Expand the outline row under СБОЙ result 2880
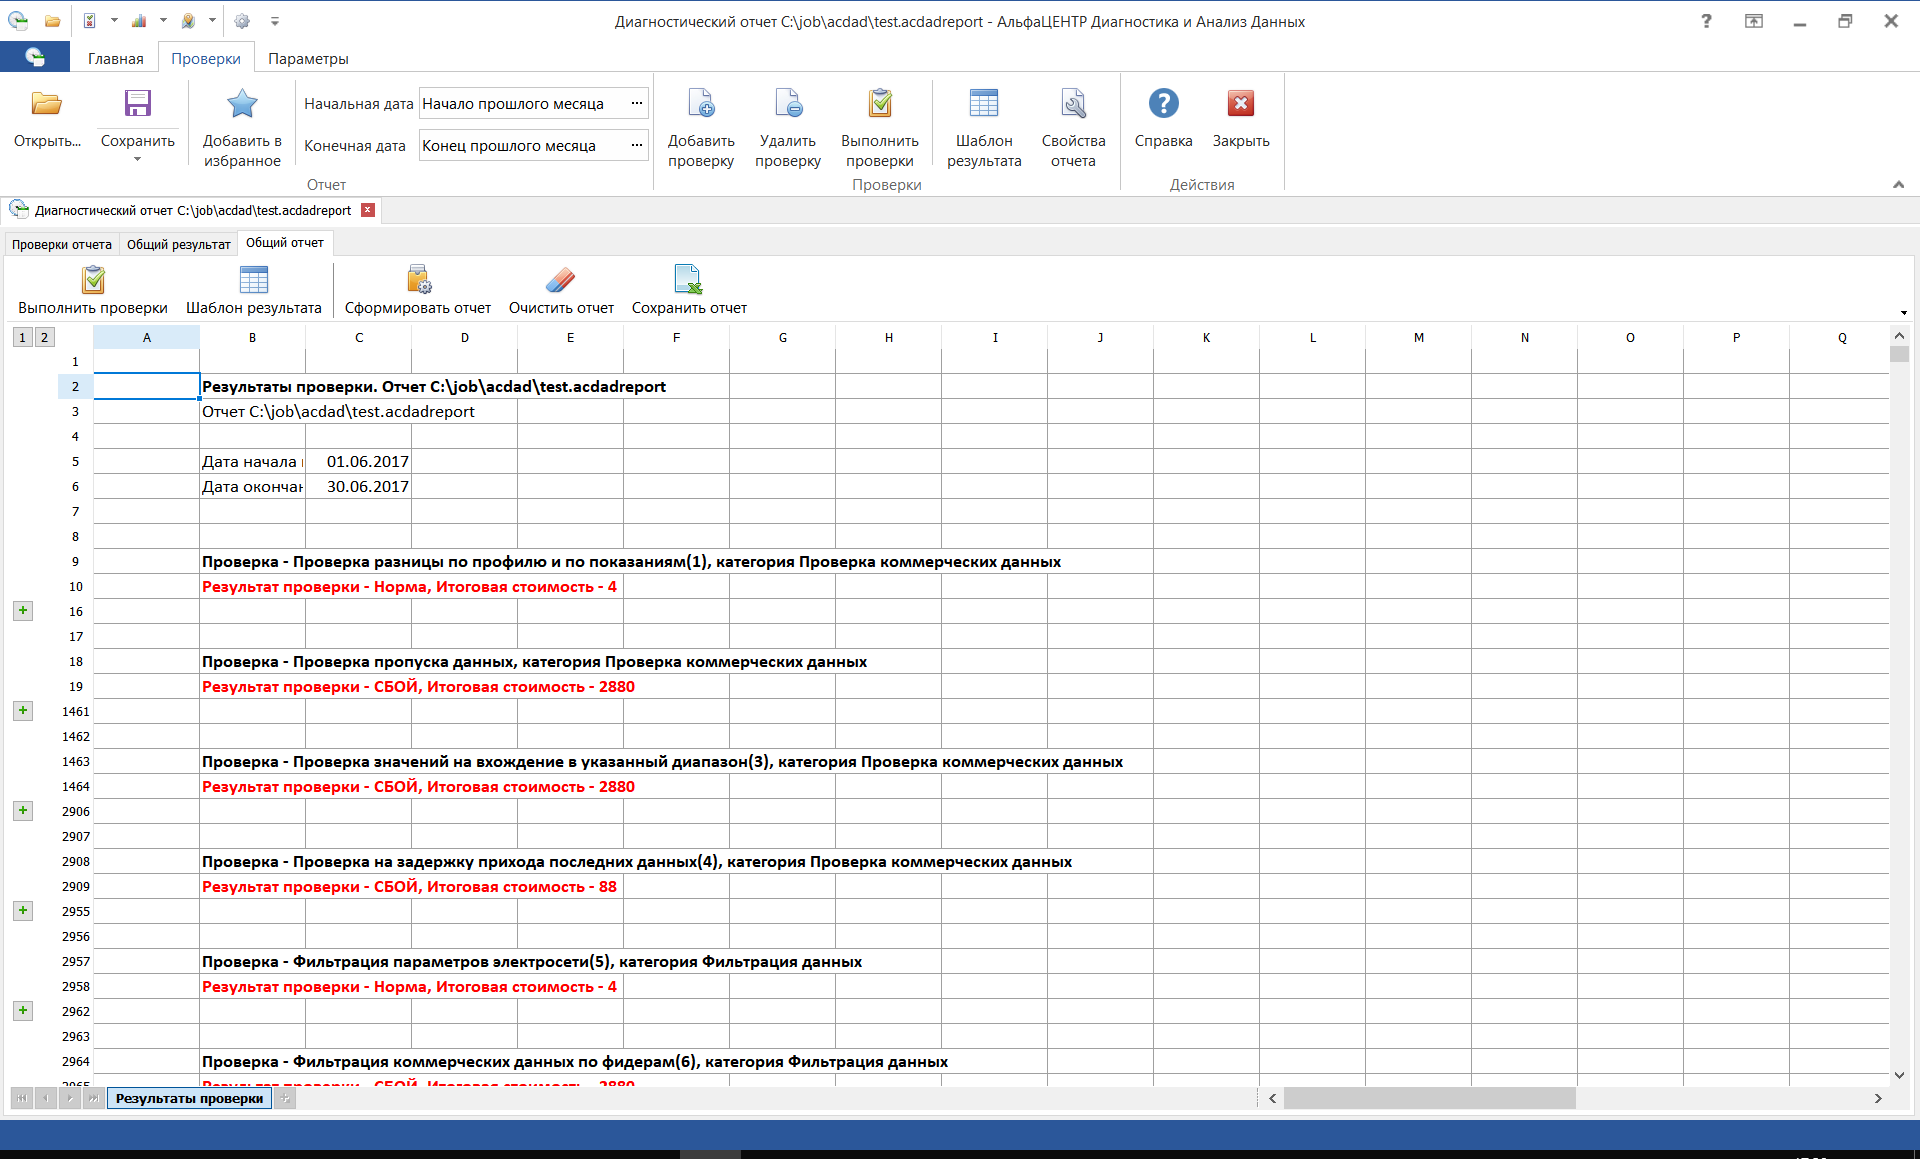 (22, 711)
